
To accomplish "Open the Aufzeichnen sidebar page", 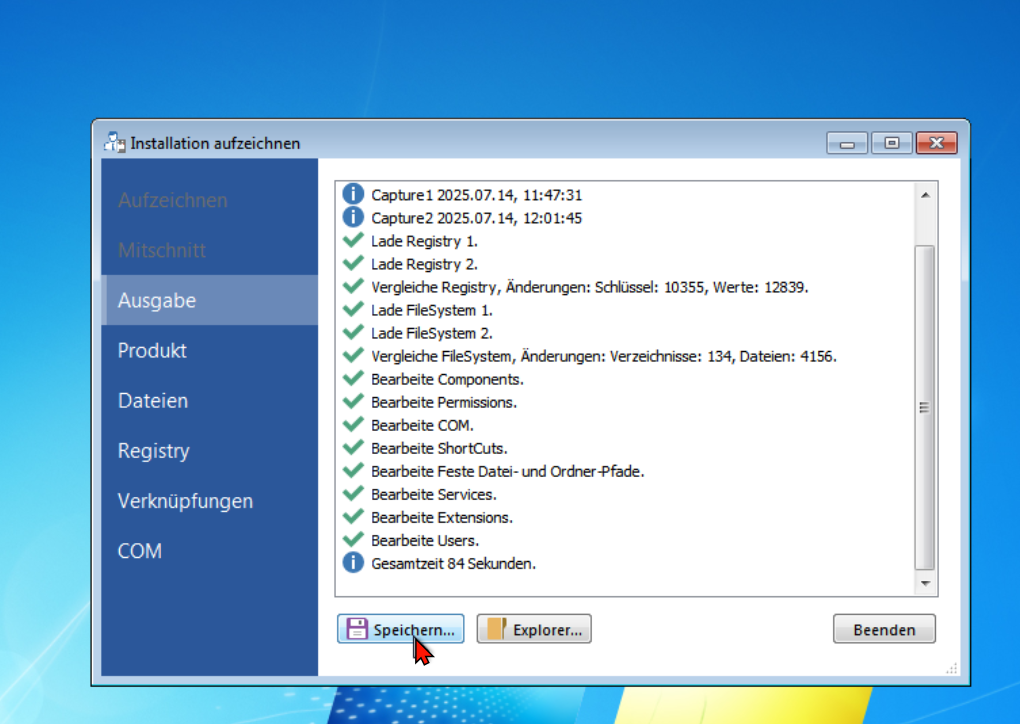I will click(x=209, y=200).
